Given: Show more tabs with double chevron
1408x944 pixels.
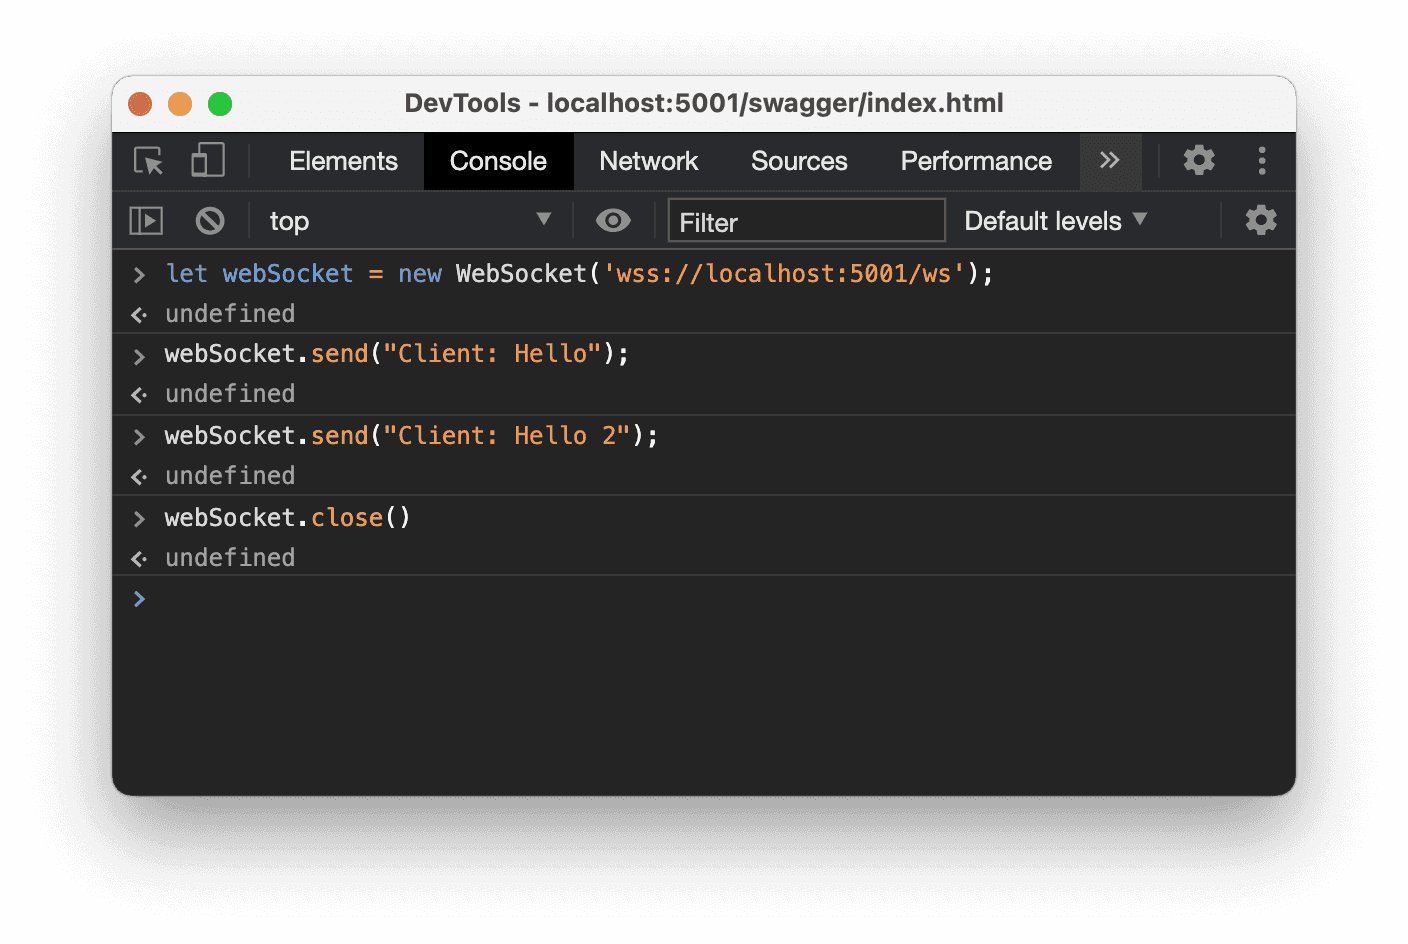Looking at the screenshot, I should coord(1109,161).
